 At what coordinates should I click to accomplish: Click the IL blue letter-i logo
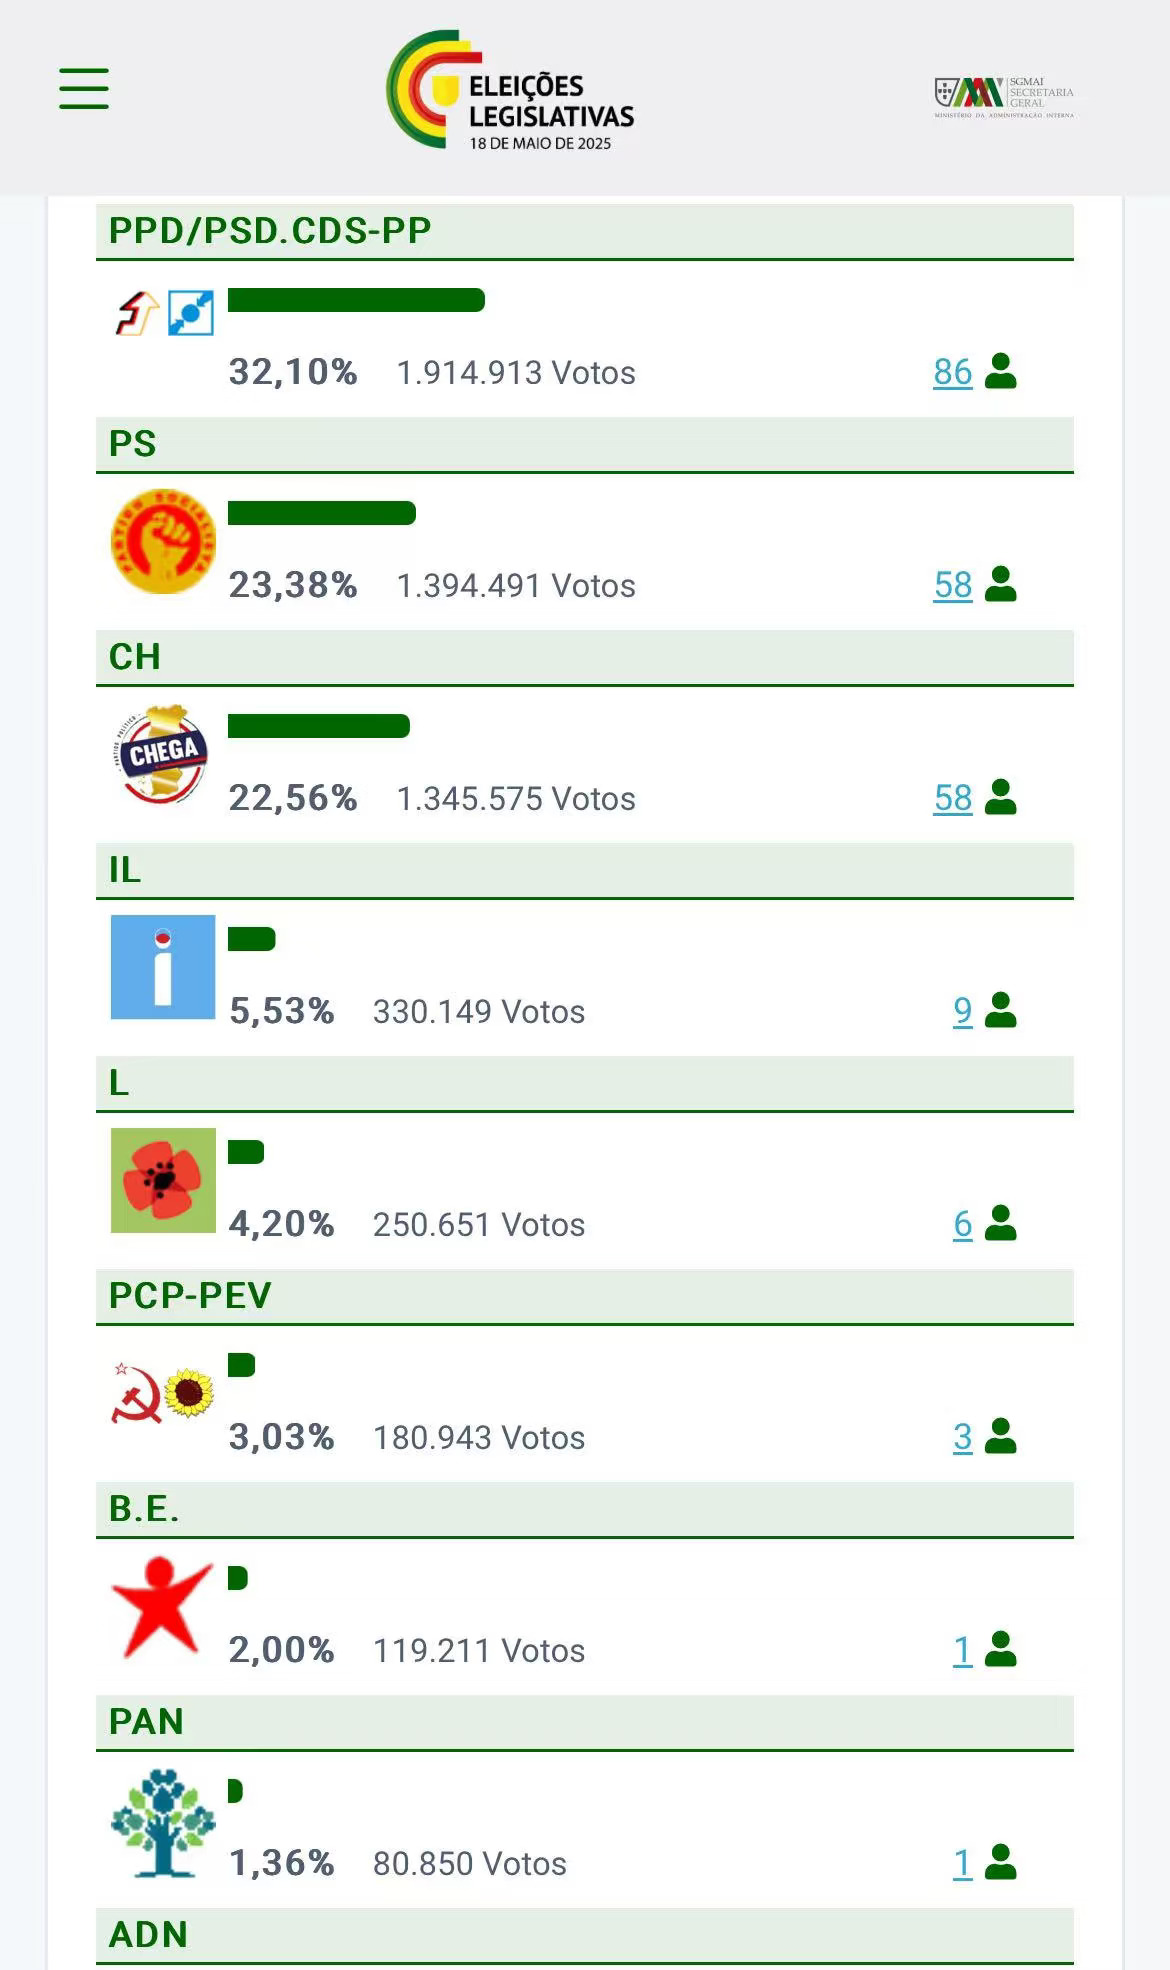point(163,967)
